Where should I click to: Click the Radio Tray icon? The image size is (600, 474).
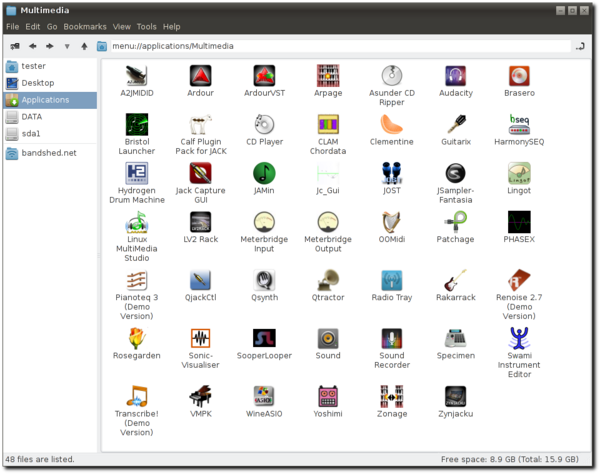[391, 280]
